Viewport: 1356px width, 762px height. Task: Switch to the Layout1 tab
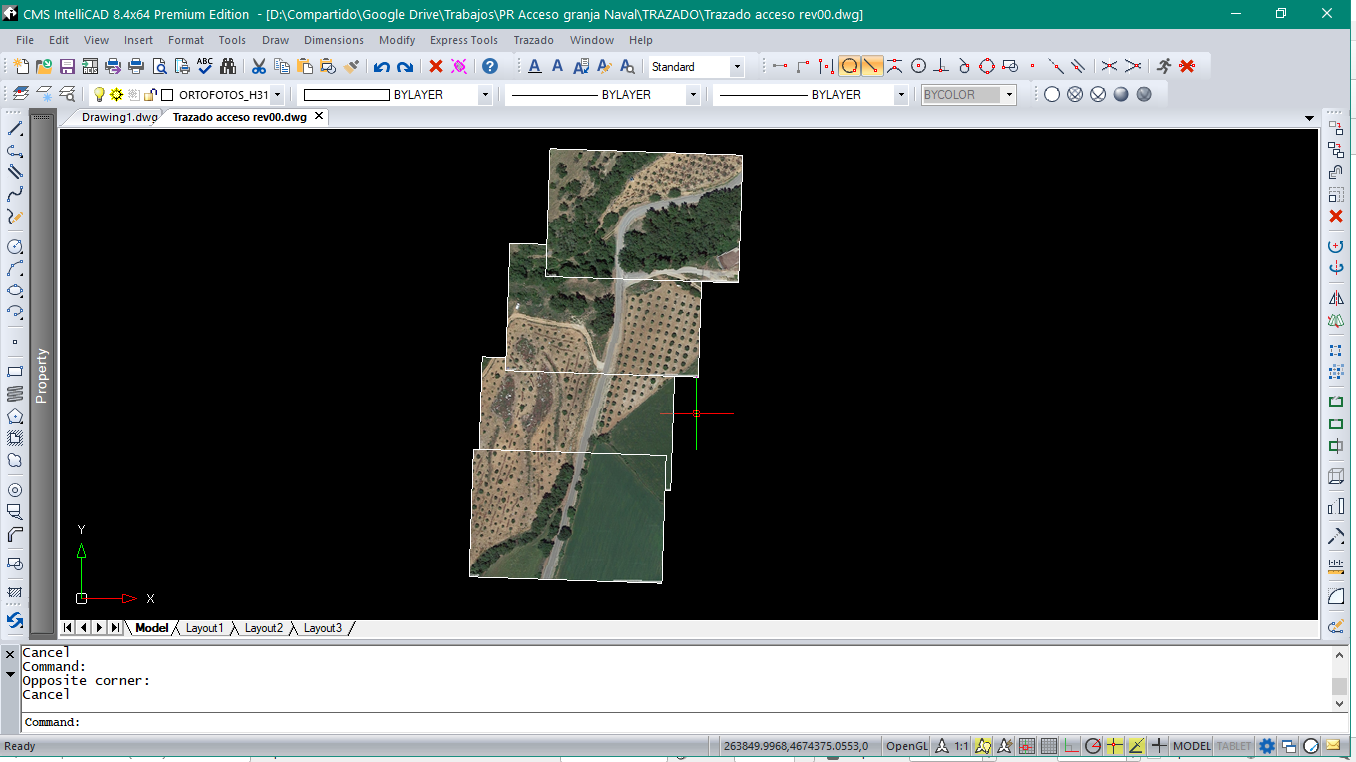[x=204, y=628]
